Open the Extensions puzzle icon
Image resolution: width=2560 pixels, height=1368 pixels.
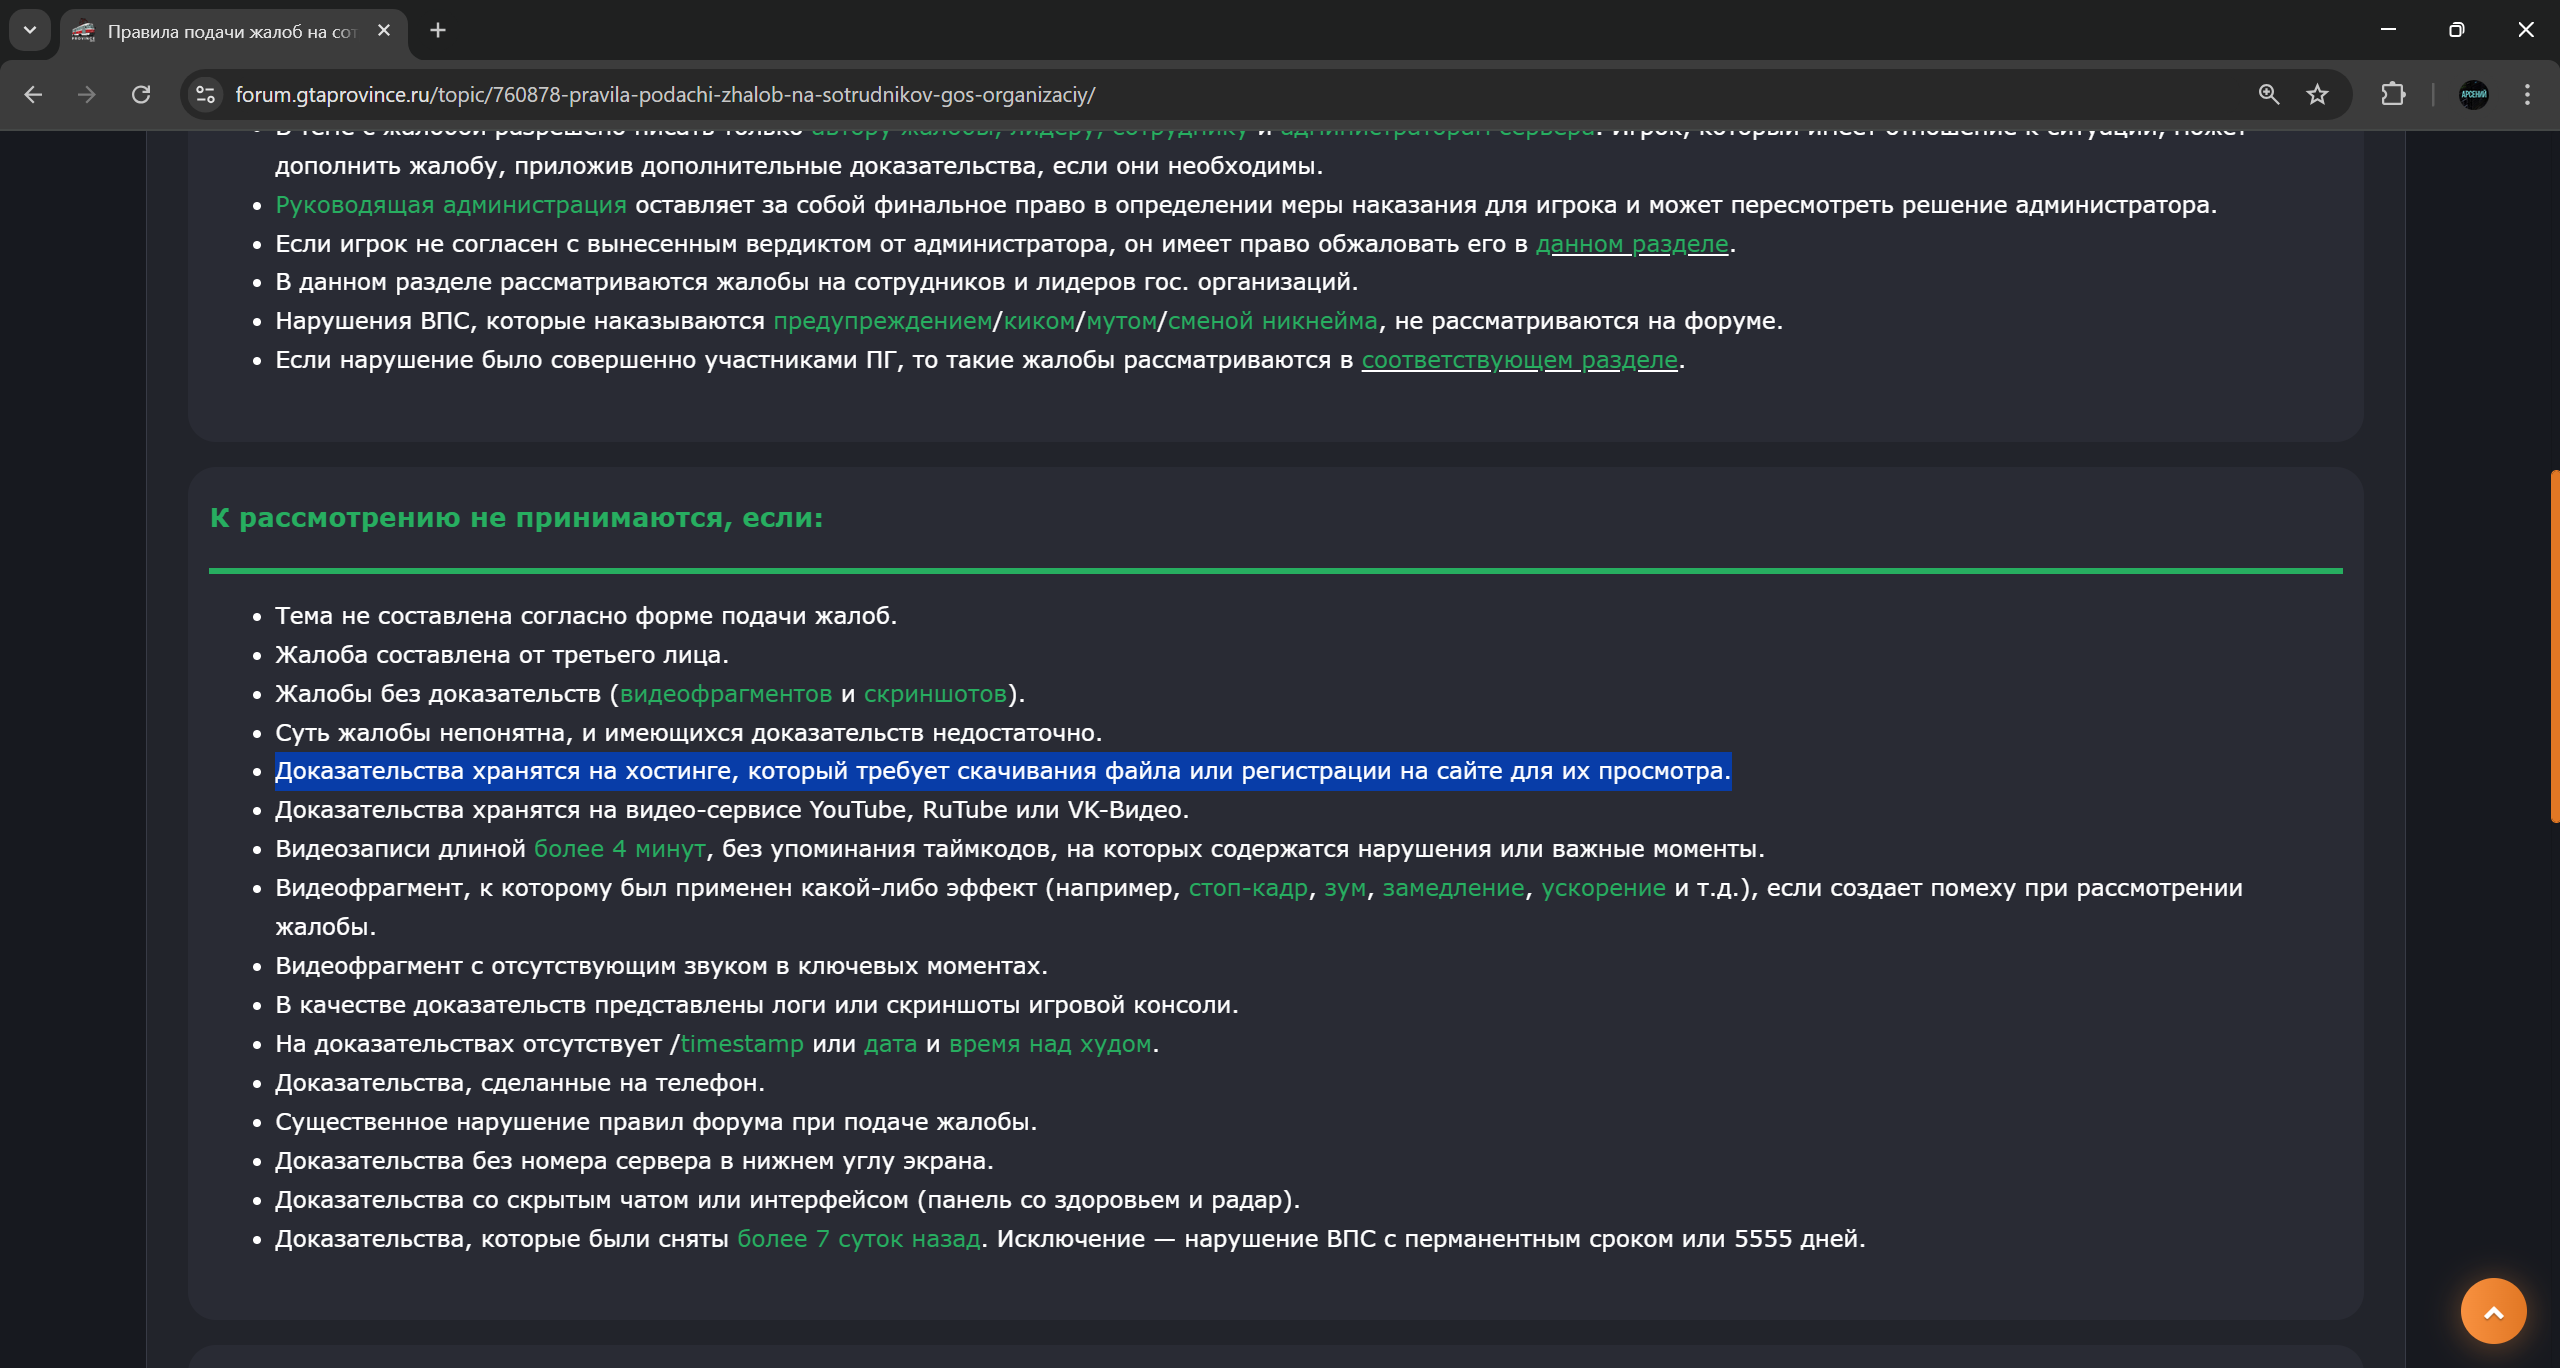point(2393,95)
